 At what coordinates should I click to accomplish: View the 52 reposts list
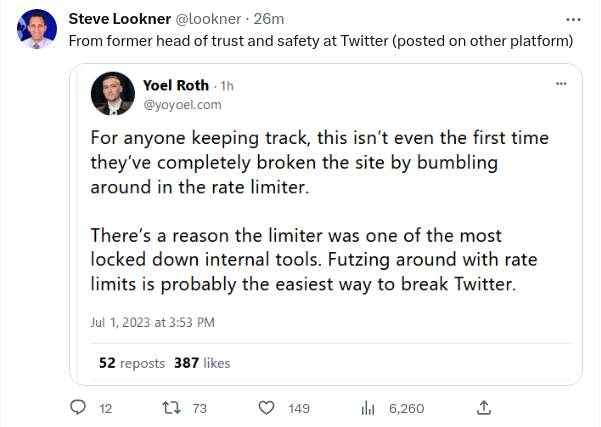click(132, 363)
